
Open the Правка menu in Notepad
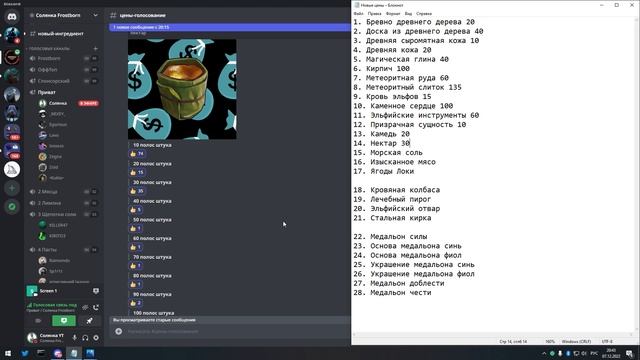tap(374, 13)
